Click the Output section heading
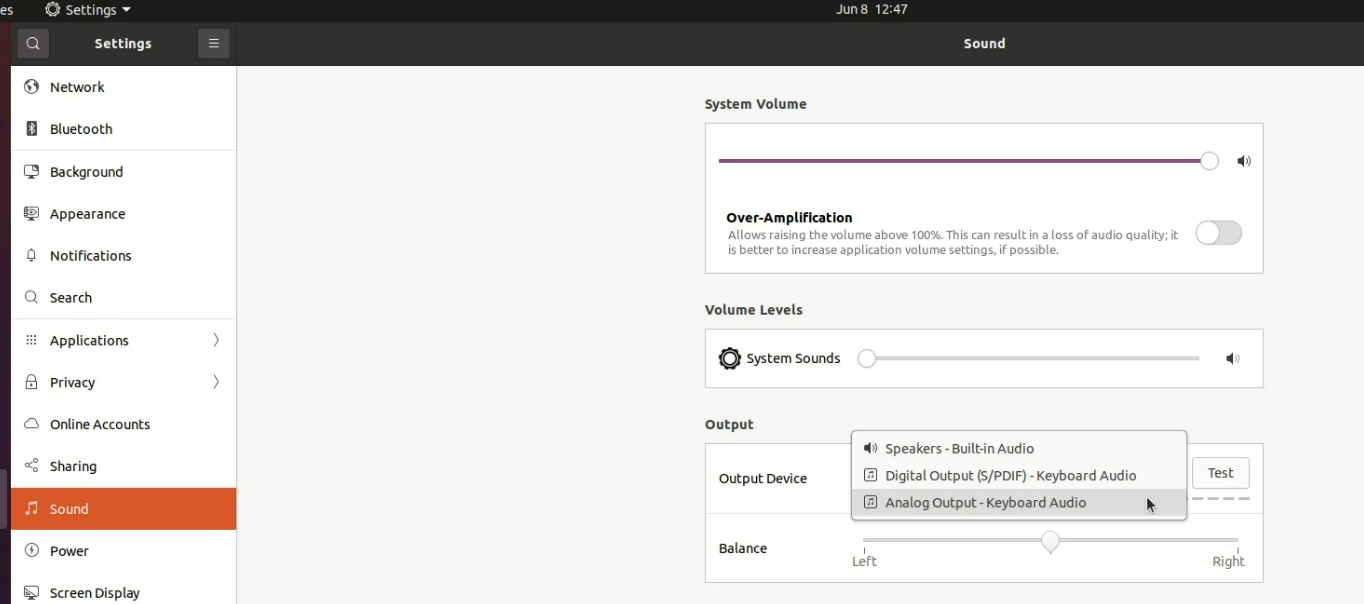Screen dimensions: 1364x604 click(x=729, y=425)
